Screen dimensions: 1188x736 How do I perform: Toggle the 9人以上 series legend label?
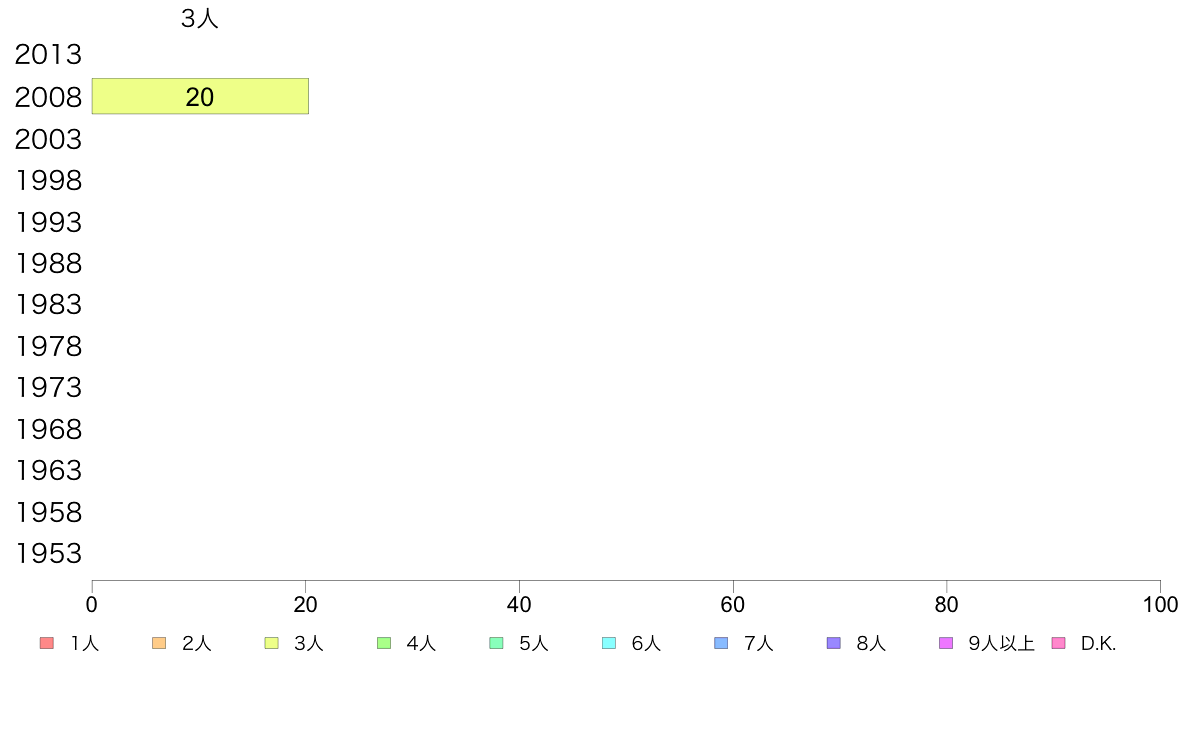click(1001, 644)
